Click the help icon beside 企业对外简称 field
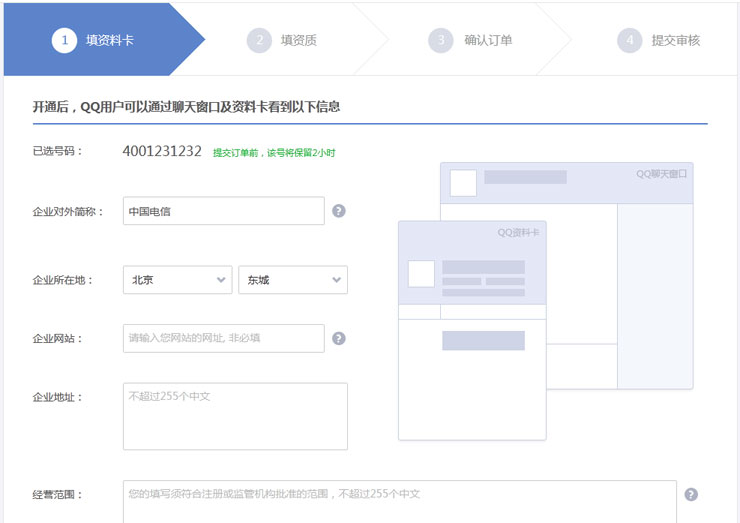The width and height of the screenshot is (740, 523). [x=338, y=211]
